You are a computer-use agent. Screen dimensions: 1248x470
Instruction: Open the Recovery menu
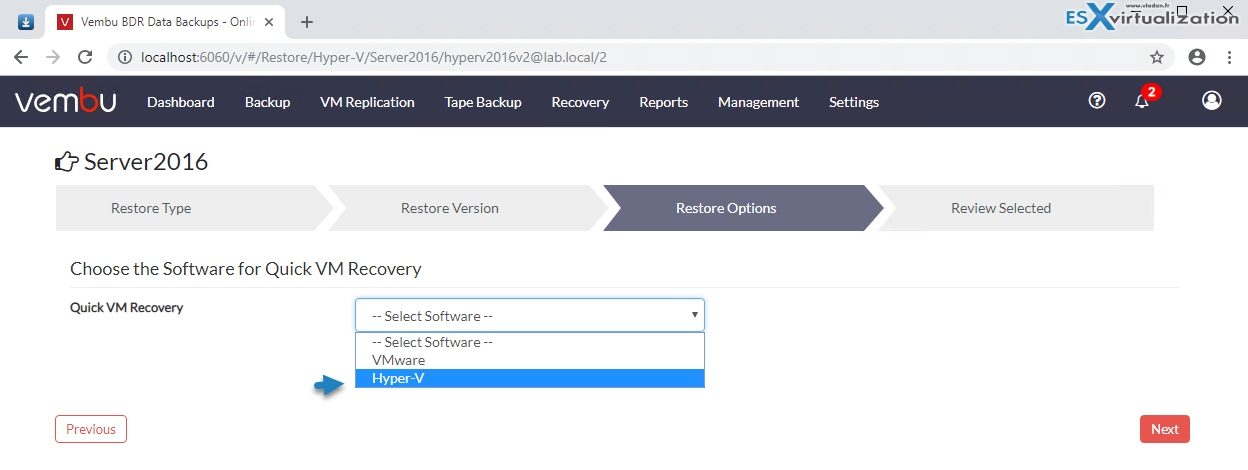click(x=580, y=102)
